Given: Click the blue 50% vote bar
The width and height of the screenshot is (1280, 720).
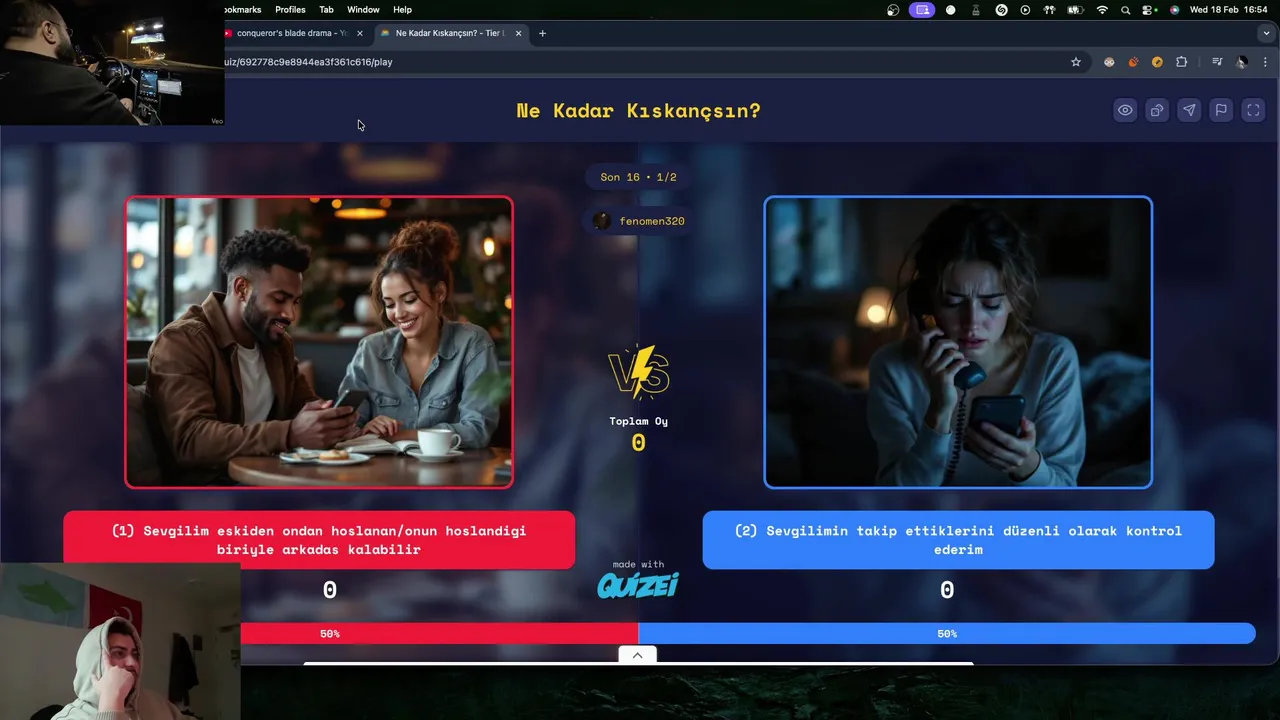Looking at the screenshot, I should tap(947, 634).
